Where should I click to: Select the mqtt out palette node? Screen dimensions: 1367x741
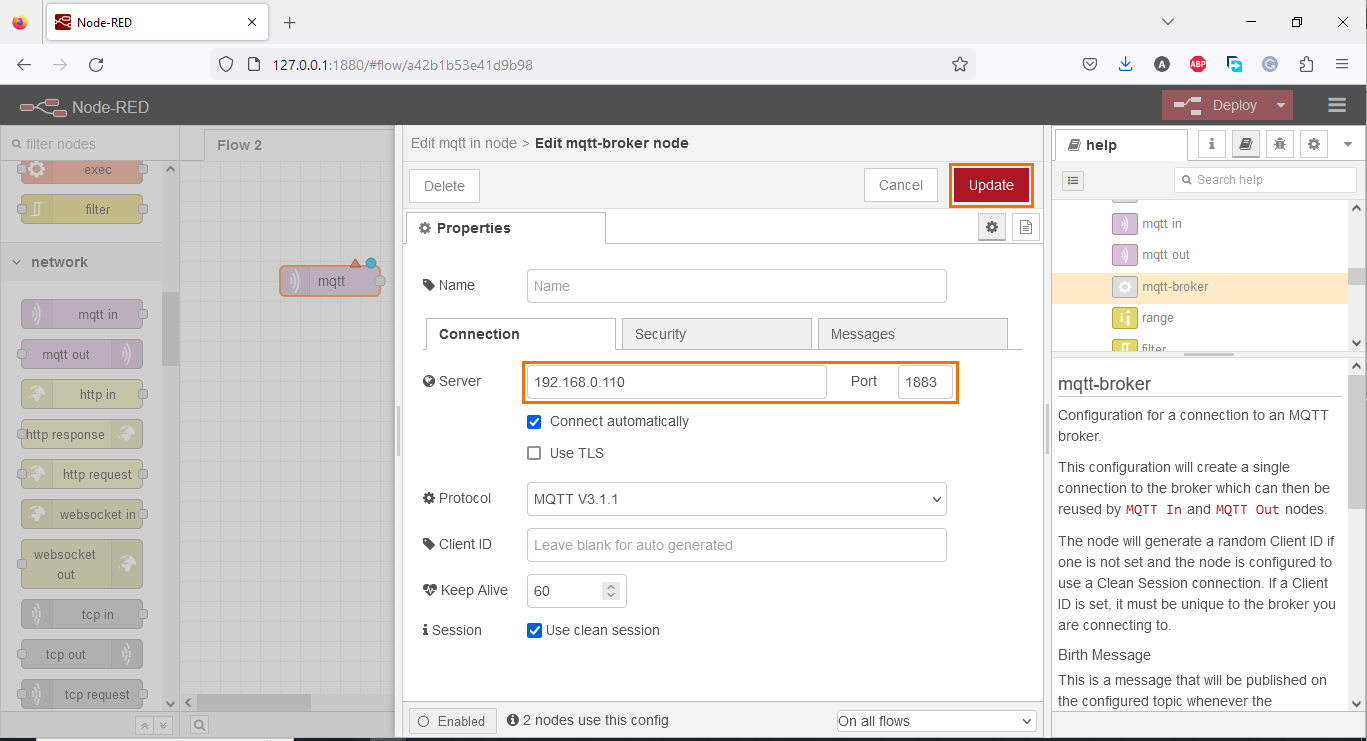click(x=82, y=354)
